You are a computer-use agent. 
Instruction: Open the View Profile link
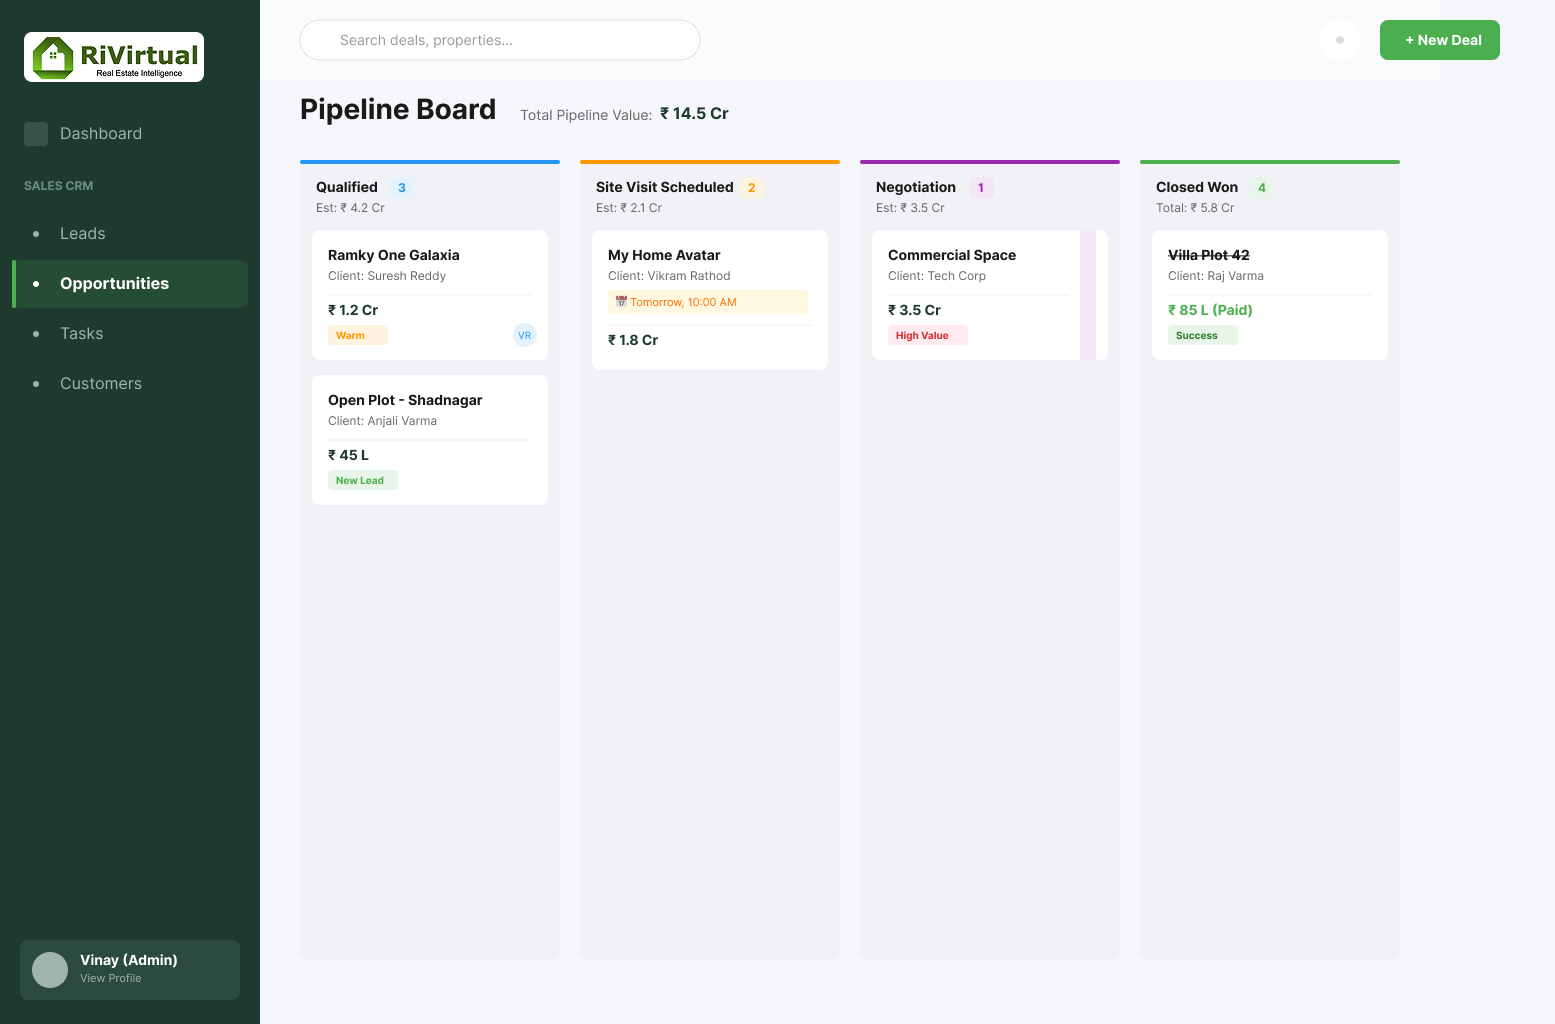pos(111,978)
